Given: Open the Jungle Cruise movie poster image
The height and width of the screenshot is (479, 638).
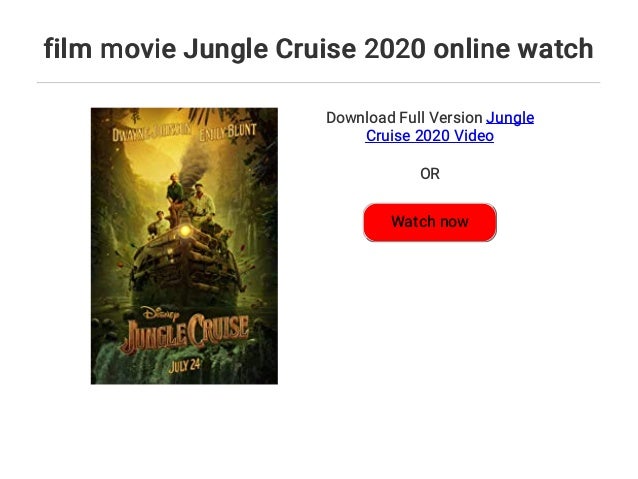Looking at the screenshot, I should pyautogui.click(x=184, y=246).
